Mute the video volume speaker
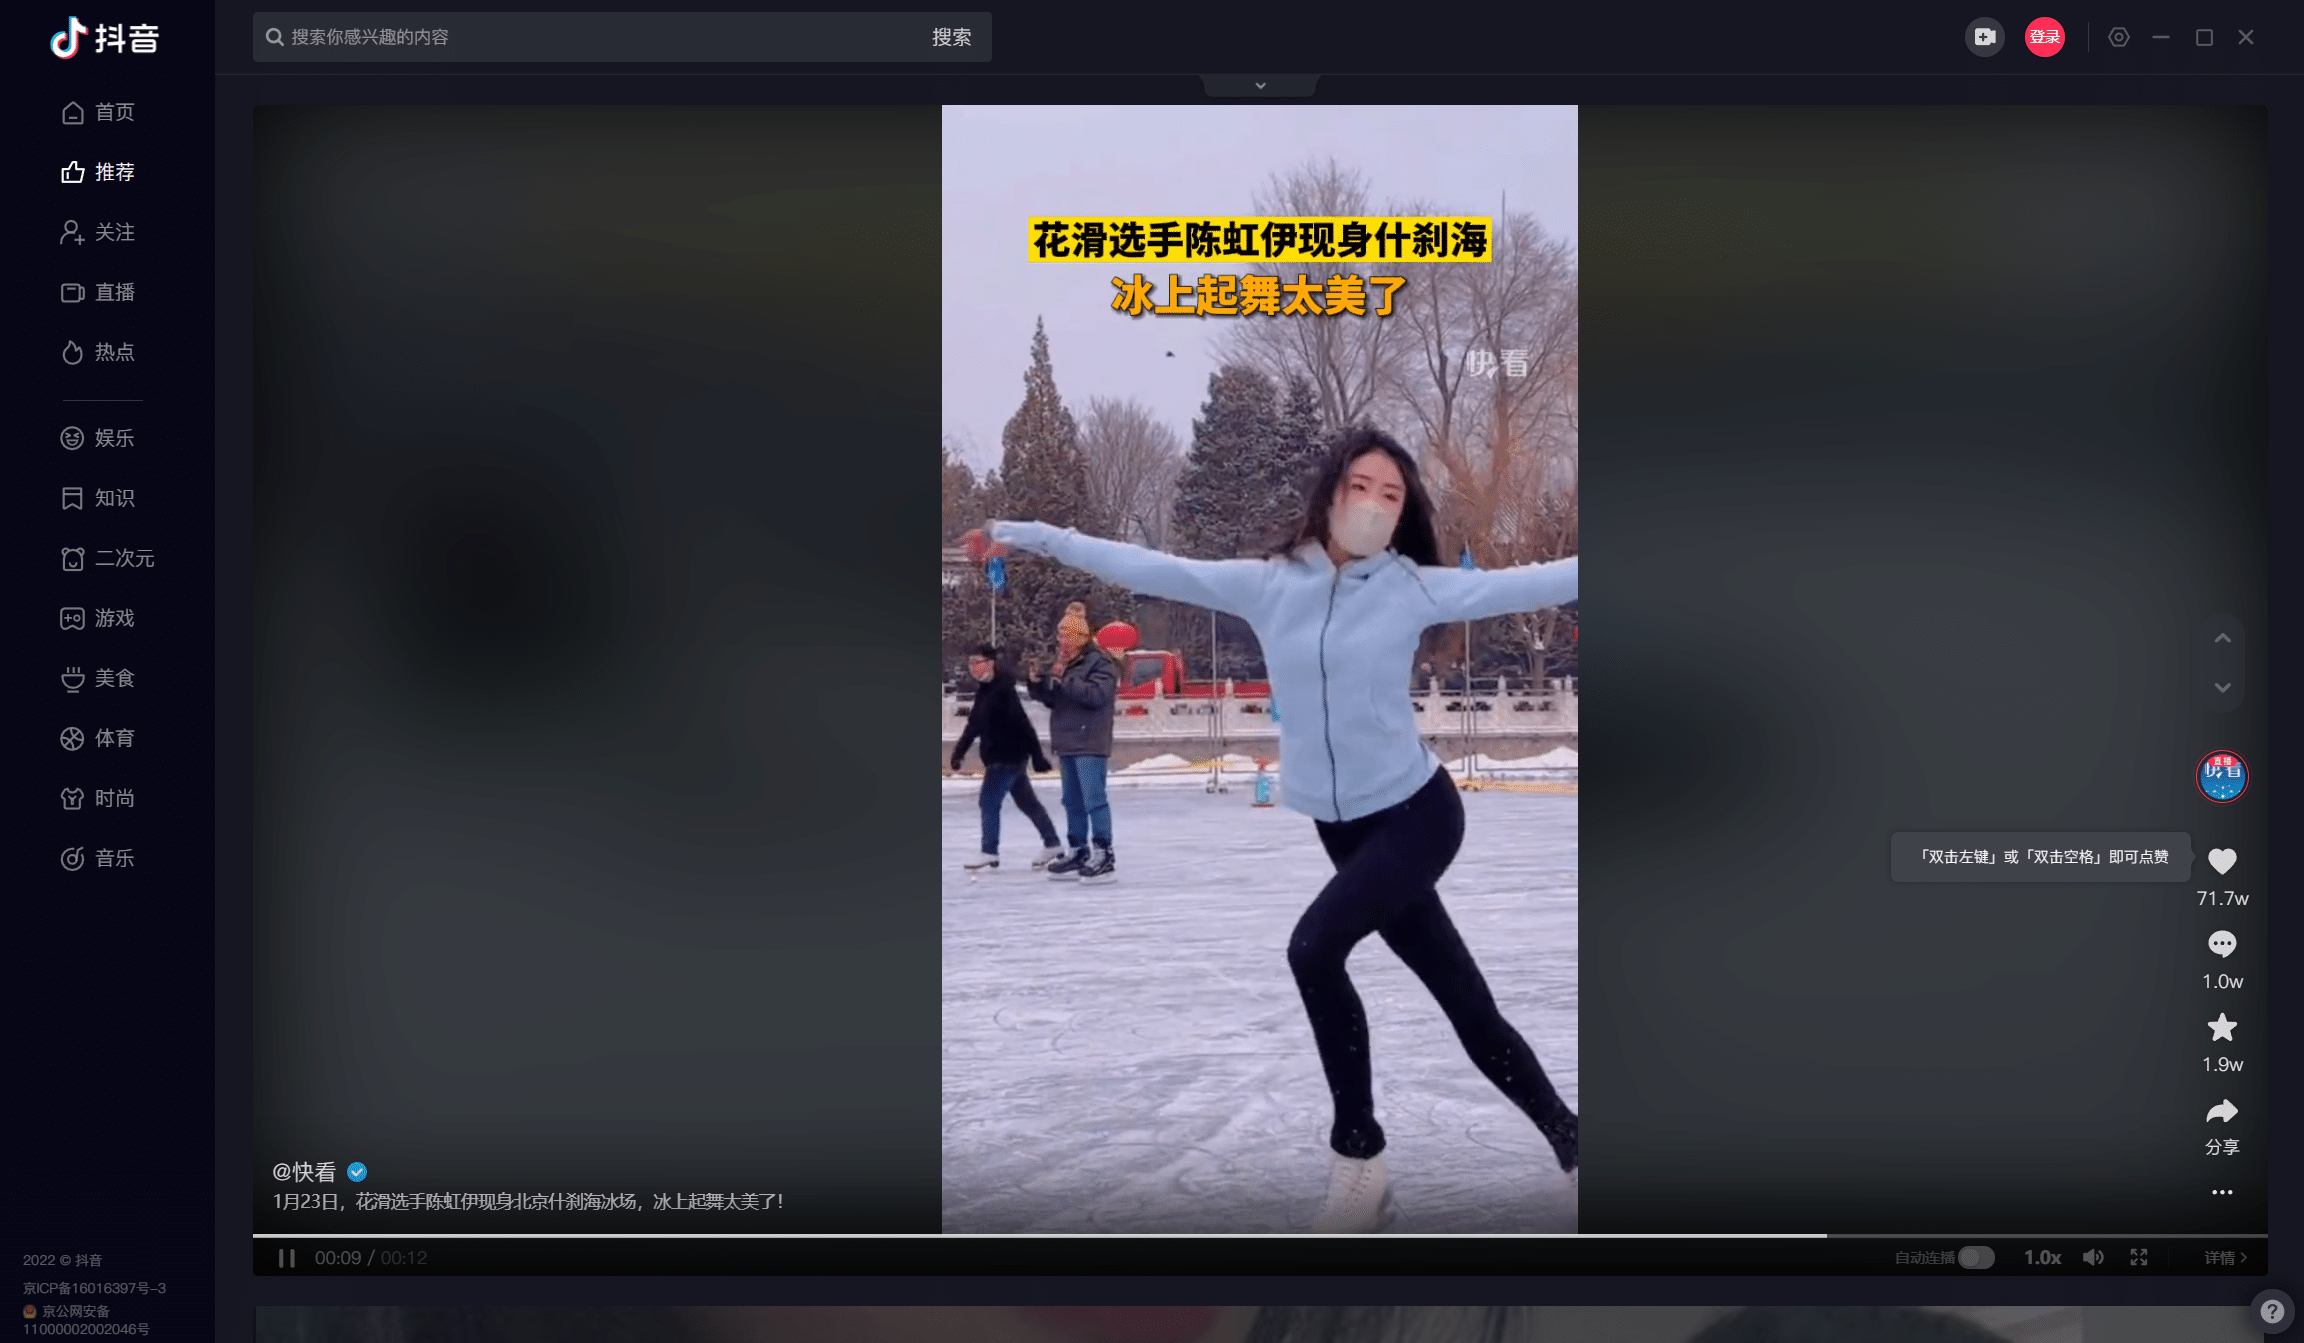Screen dimensions: 2304x1343 click(x=2092, y=1257)
